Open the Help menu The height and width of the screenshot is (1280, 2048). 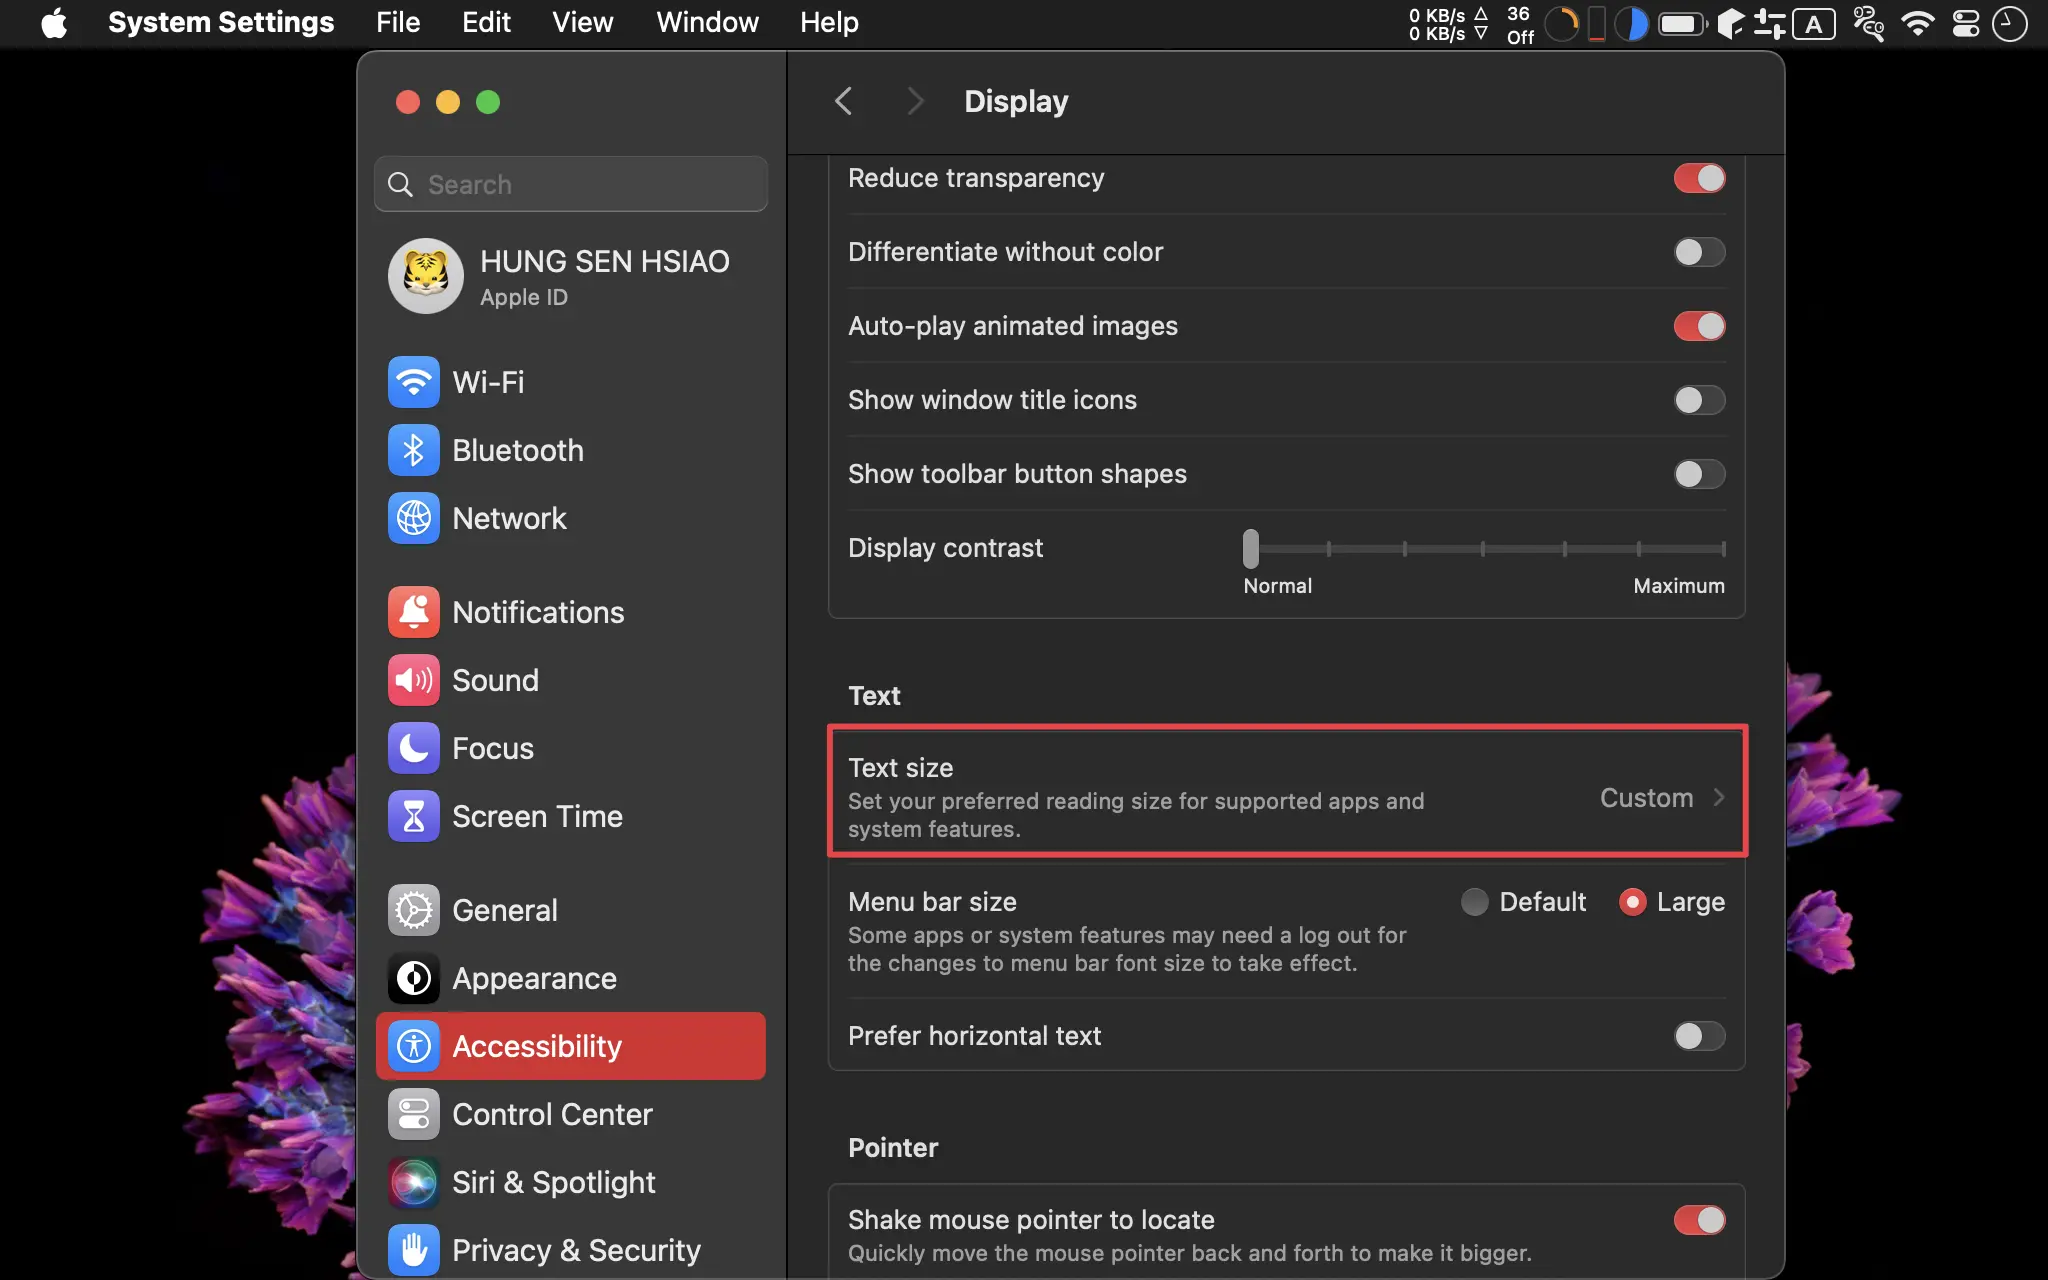point(829,22)
